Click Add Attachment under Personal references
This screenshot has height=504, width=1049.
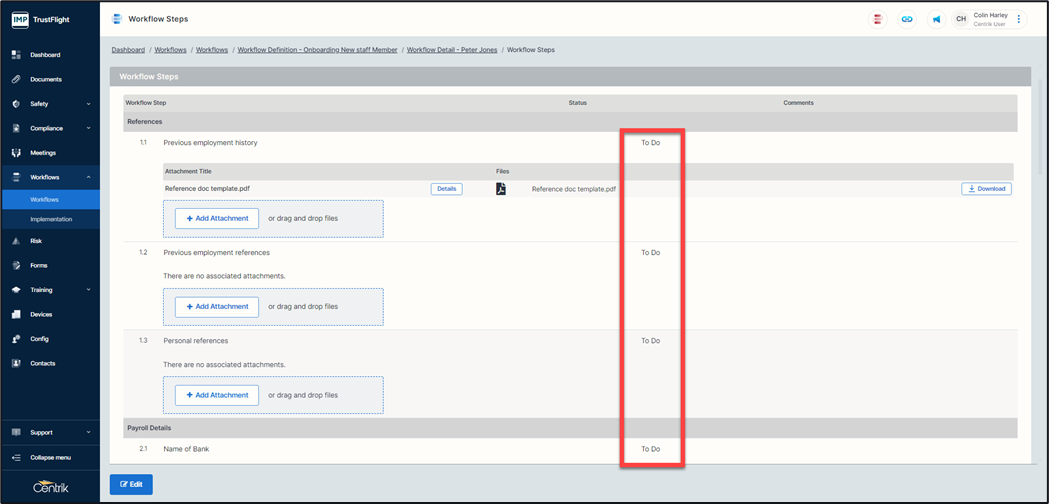click(217, 395)
